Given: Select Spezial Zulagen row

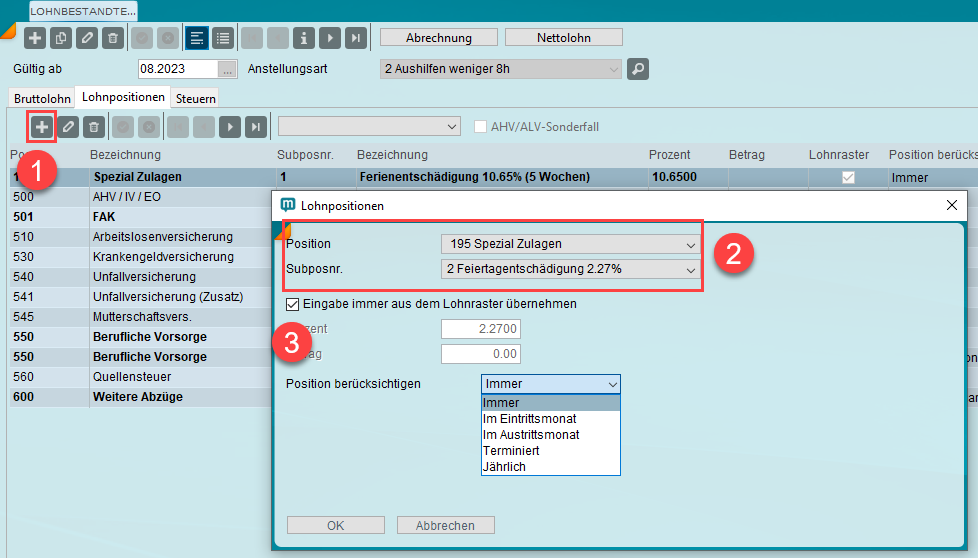Looking at the screenshot, I should [x=493, y=177].
